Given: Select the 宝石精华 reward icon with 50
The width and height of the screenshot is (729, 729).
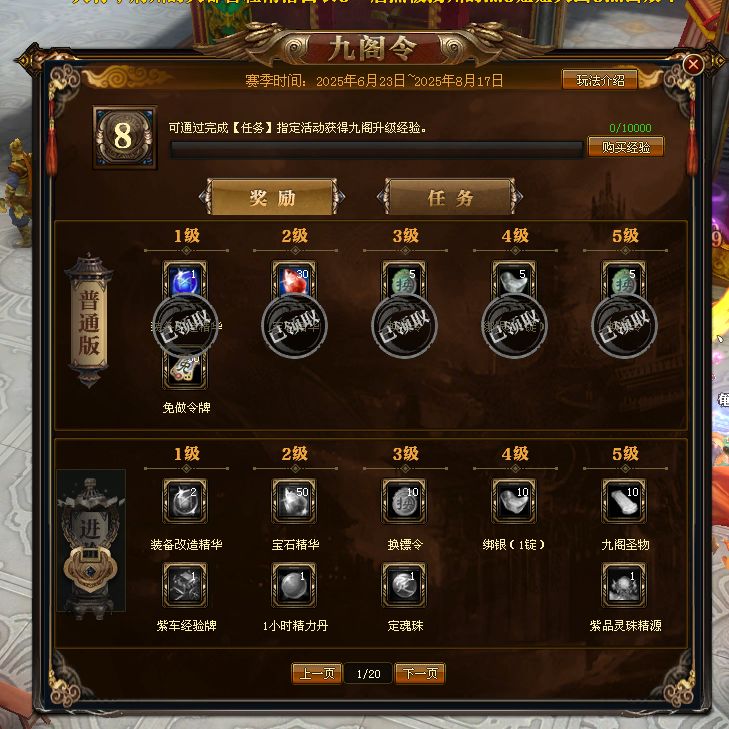Looking at the screenshot, I should click(294, 501).
